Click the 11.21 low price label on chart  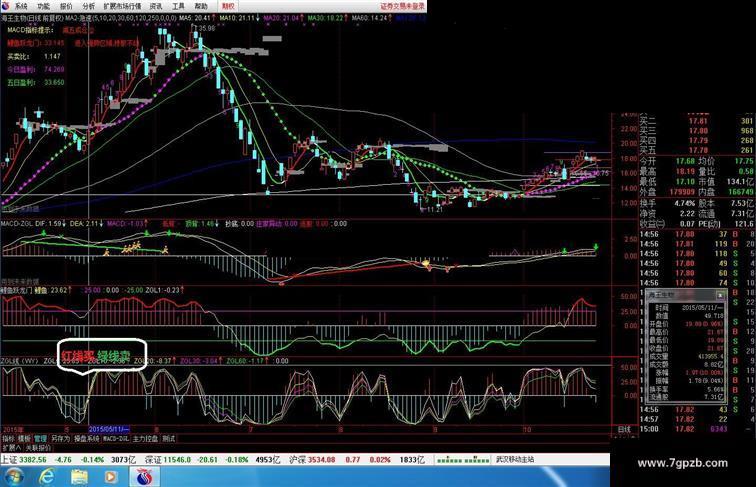click(434, 210)
